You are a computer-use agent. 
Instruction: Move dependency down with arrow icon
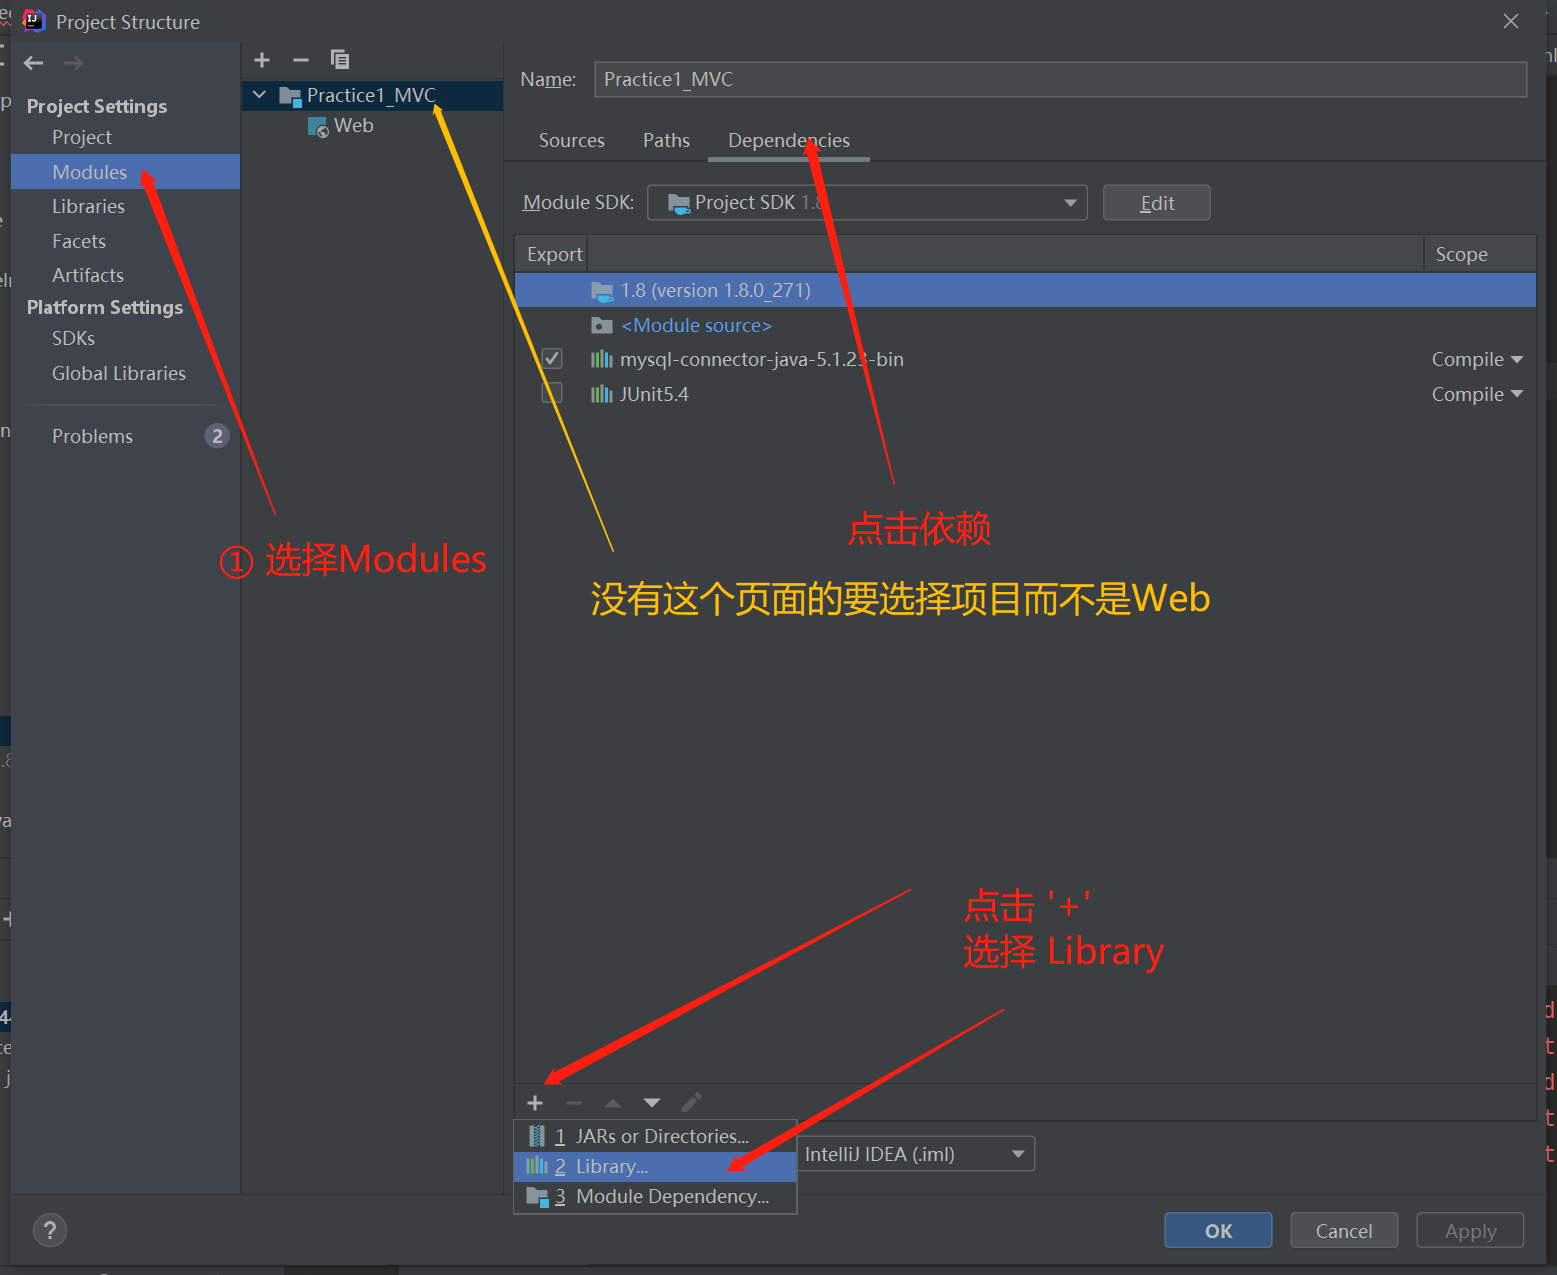coord(652,1103)
